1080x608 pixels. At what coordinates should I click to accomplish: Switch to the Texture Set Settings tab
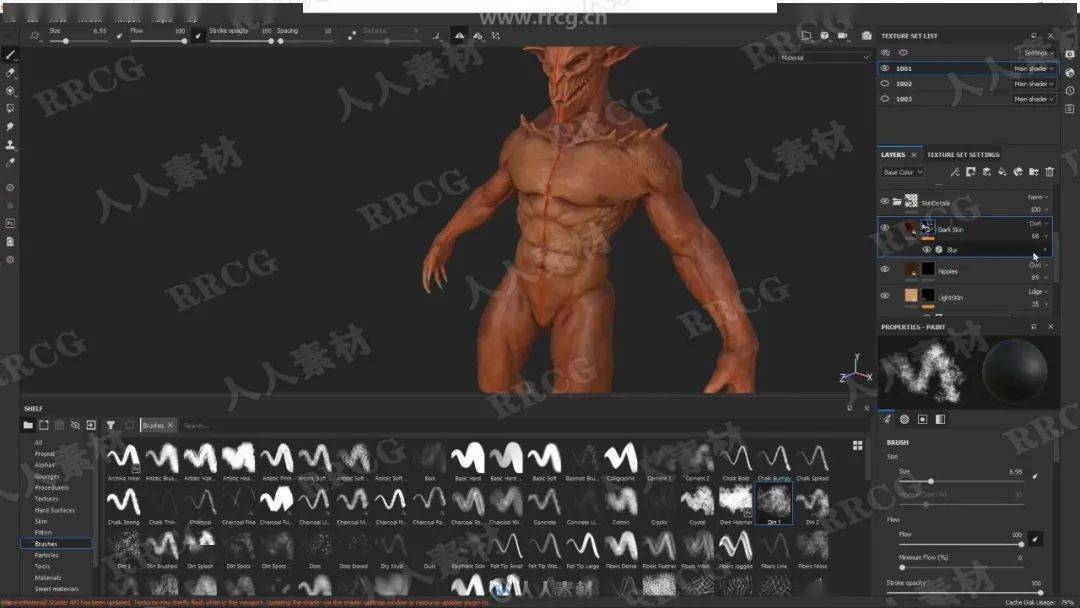point(962,155)
